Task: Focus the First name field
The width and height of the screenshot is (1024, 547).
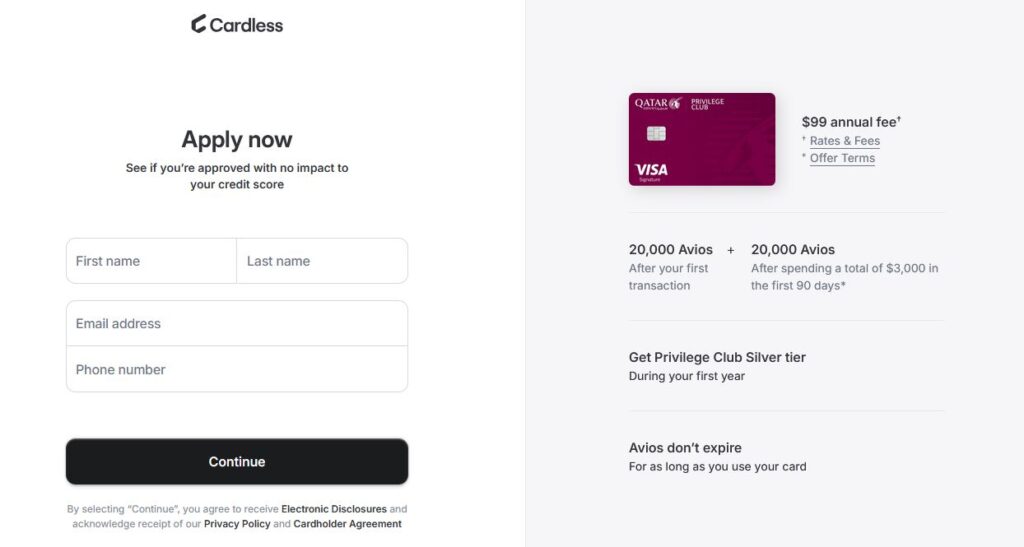Action: tap(151, 261)
